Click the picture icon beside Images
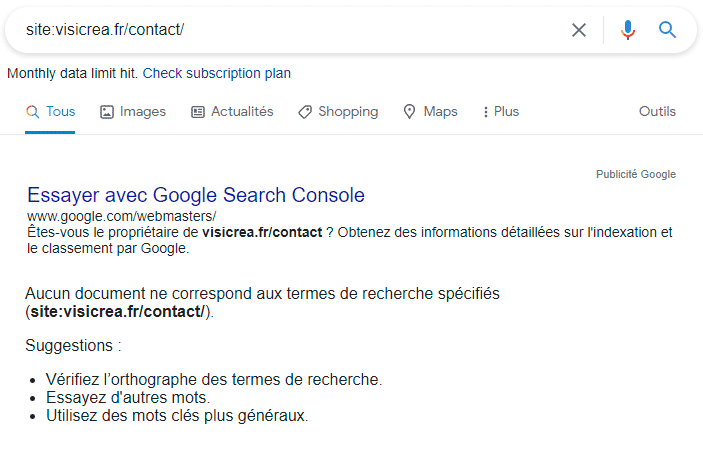Viewport: 703px width, 472px height. tap(107, 112)
